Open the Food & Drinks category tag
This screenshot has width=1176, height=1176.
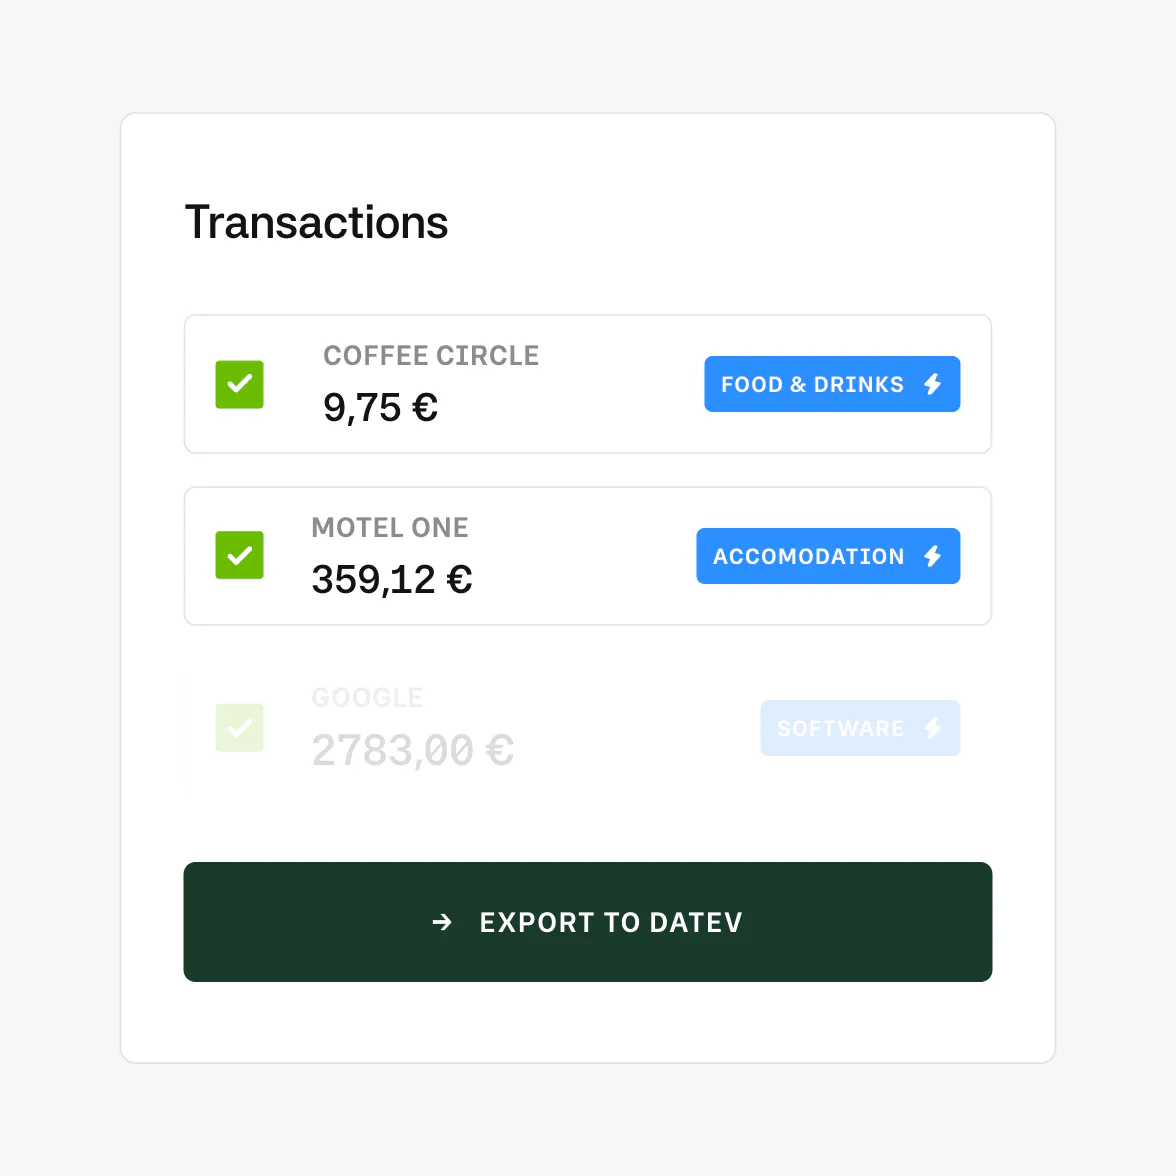[x=811, y=384]
